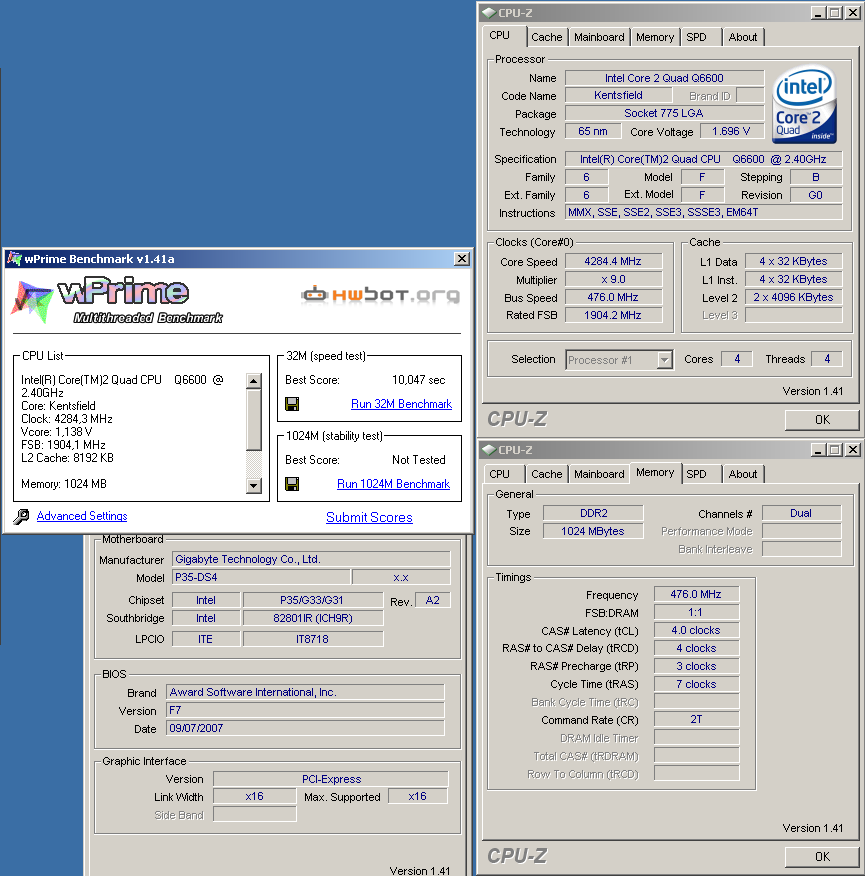Run the 32M Benchmark

click(x=401, y=404)
